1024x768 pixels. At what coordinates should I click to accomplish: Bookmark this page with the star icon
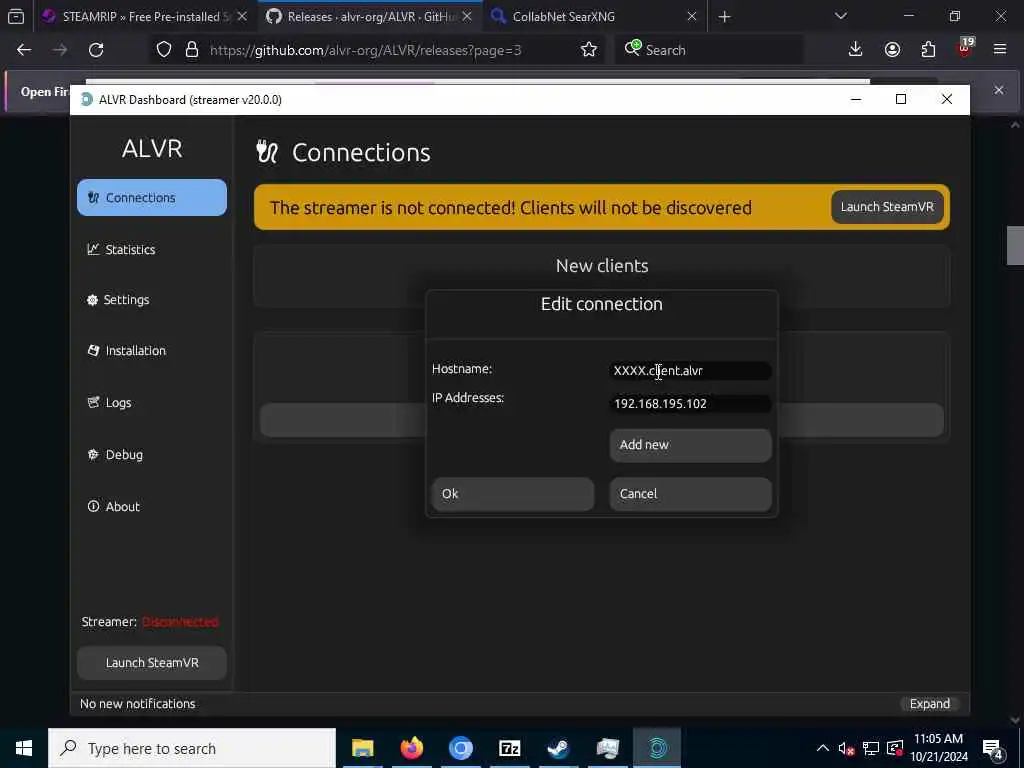point(588,50)
